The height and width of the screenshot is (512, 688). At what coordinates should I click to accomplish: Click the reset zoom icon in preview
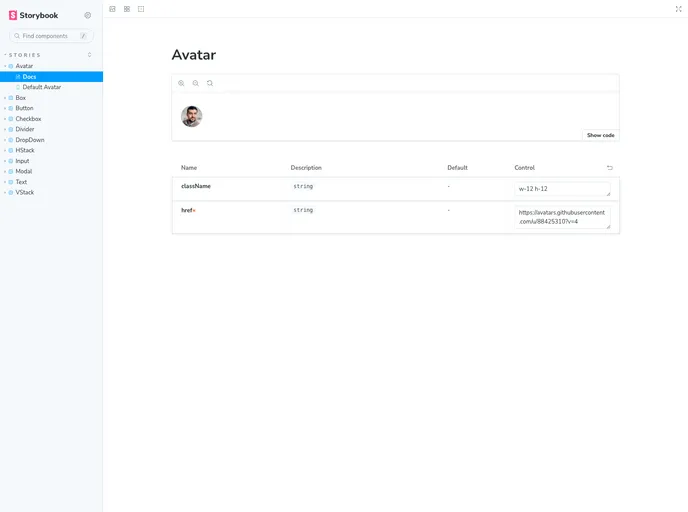tap(209, 83)
